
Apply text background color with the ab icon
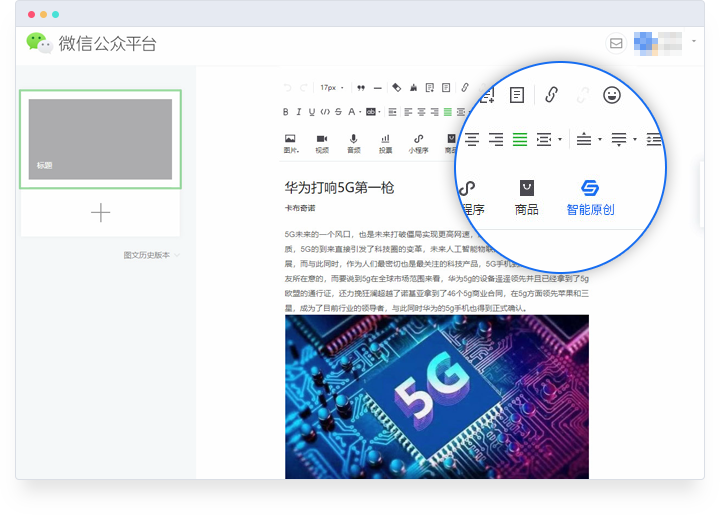pos(371,112)
